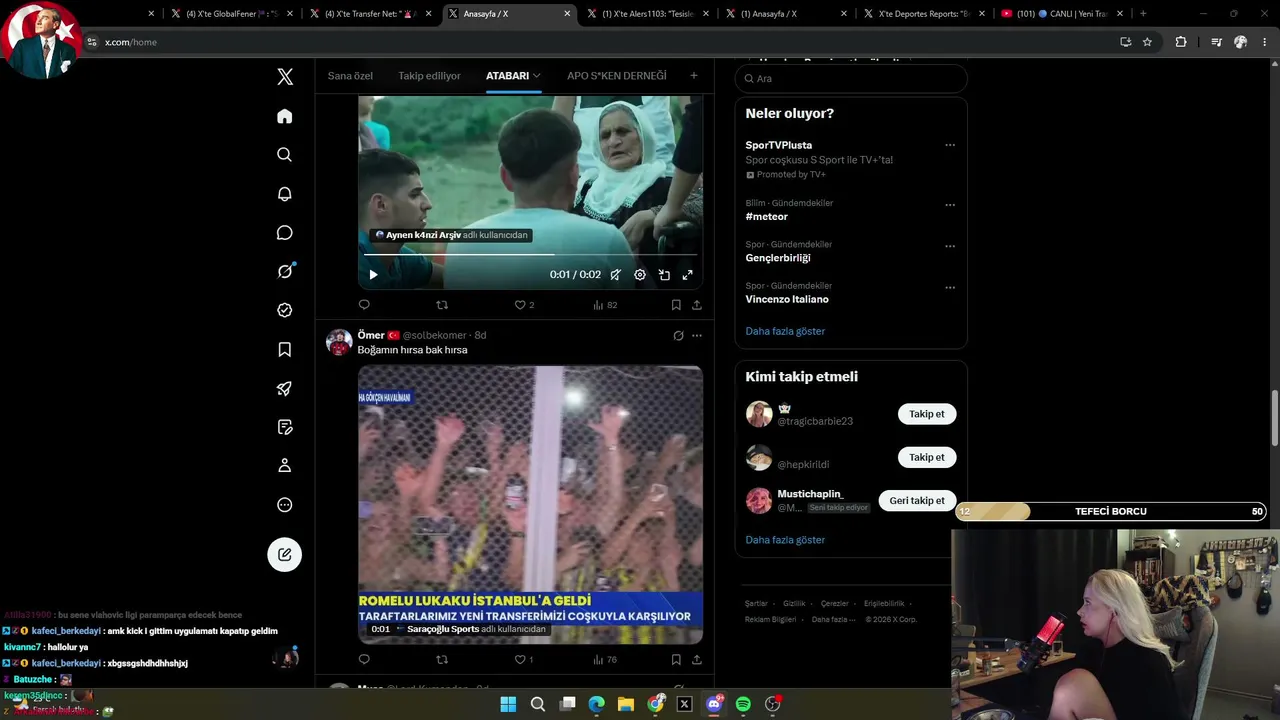Image resolution: width=1280 pixels, height=720 pixels.
Task: Open Notifications bell in the sidebar
Action: click(x=285, y=194)
